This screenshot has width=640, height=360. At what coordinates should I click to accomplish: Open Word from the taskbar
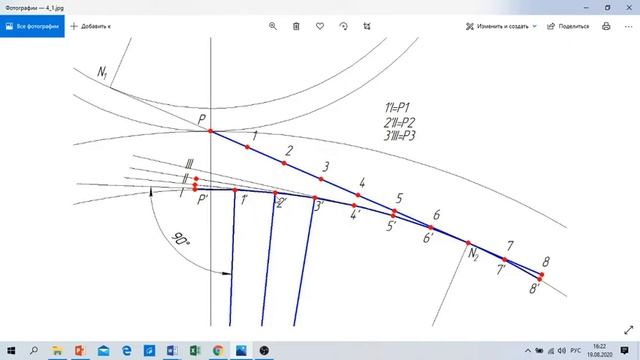(x=172, y=351)
